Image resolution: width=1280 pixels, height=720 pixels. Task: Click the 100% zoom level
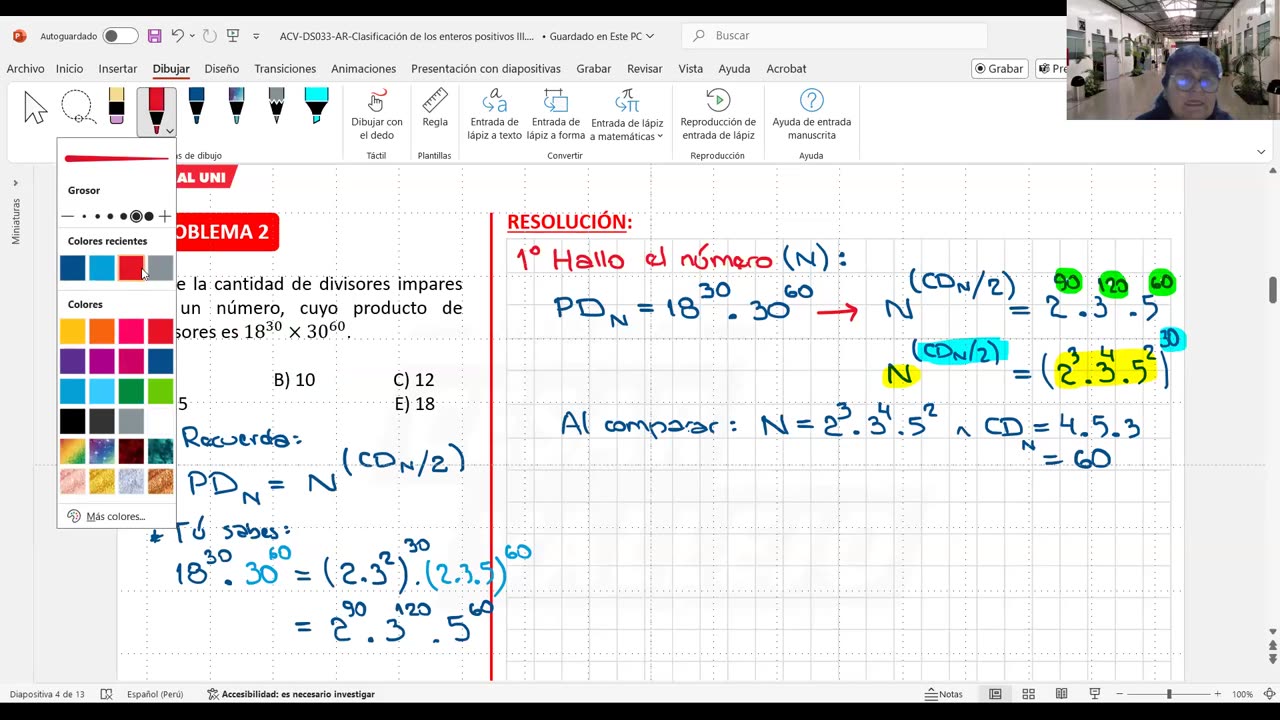click(1243, 694)
